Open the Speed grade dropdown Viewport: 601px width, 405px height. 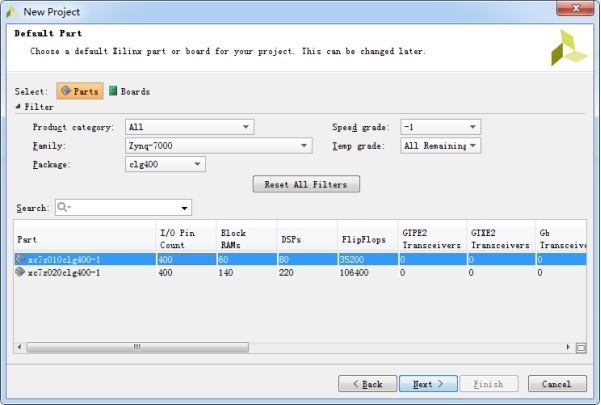tap(440, 127)
